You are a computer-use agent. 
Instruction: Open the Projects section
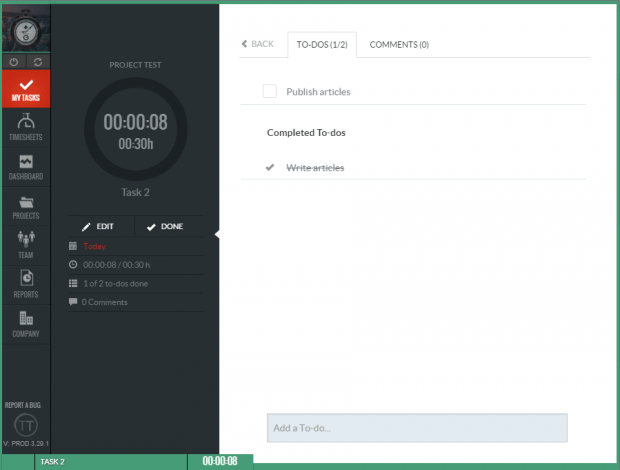(x=26, y=207)
